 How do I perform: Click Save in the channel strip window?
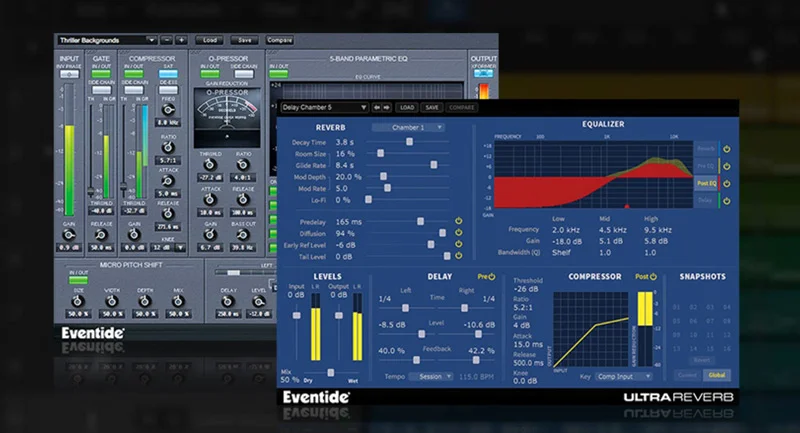pyautogui.click(x=244, y=40)
